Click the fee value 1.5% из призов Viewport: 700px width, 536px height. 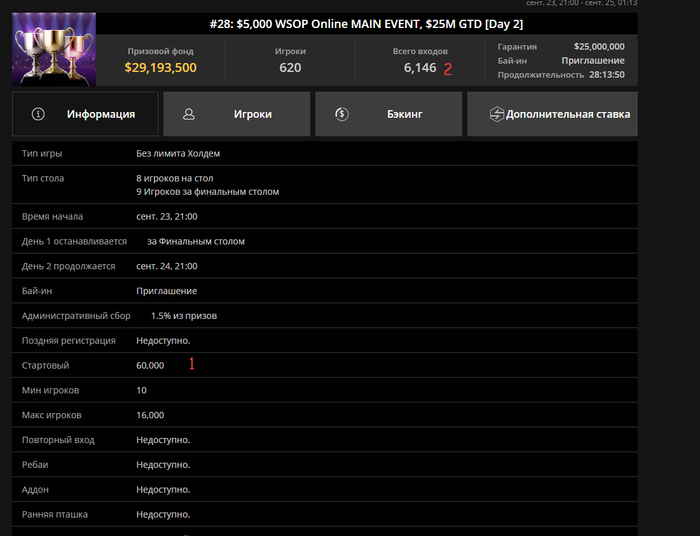pos(184,316)
